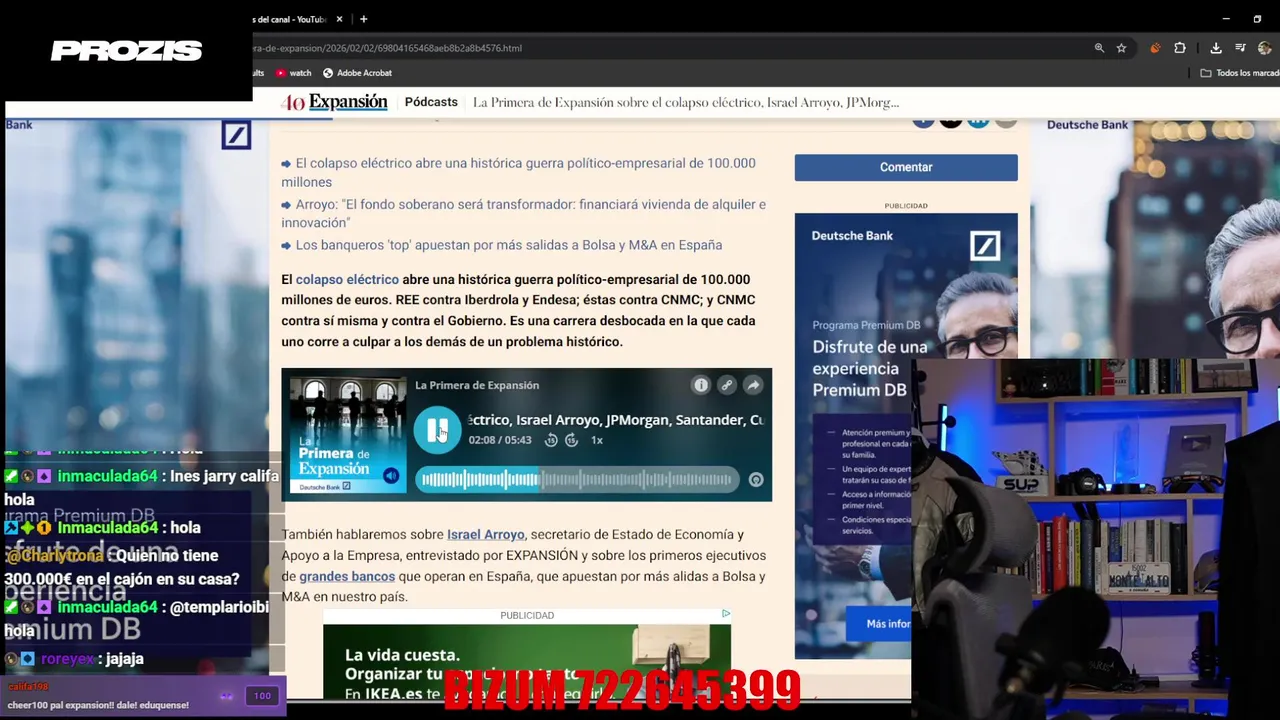This screenshot has width=1280, height=720.
Task: Open the Adobe Acrobat bookmark
Action: click(357, 73)
